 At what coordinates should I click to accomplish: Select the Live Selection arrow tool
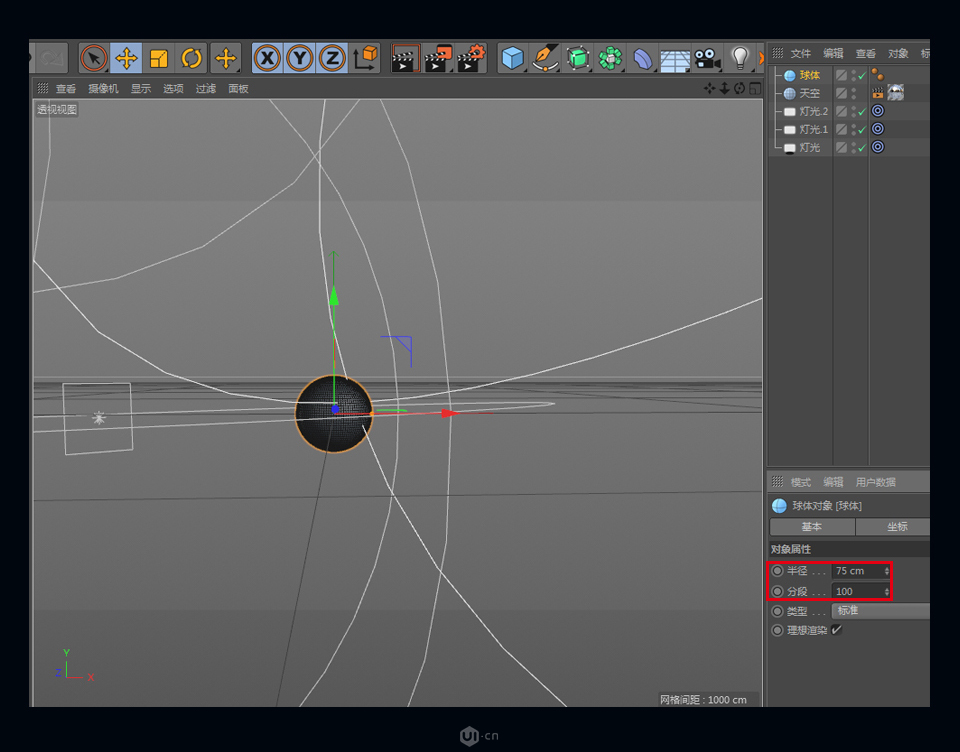point(92,58)
